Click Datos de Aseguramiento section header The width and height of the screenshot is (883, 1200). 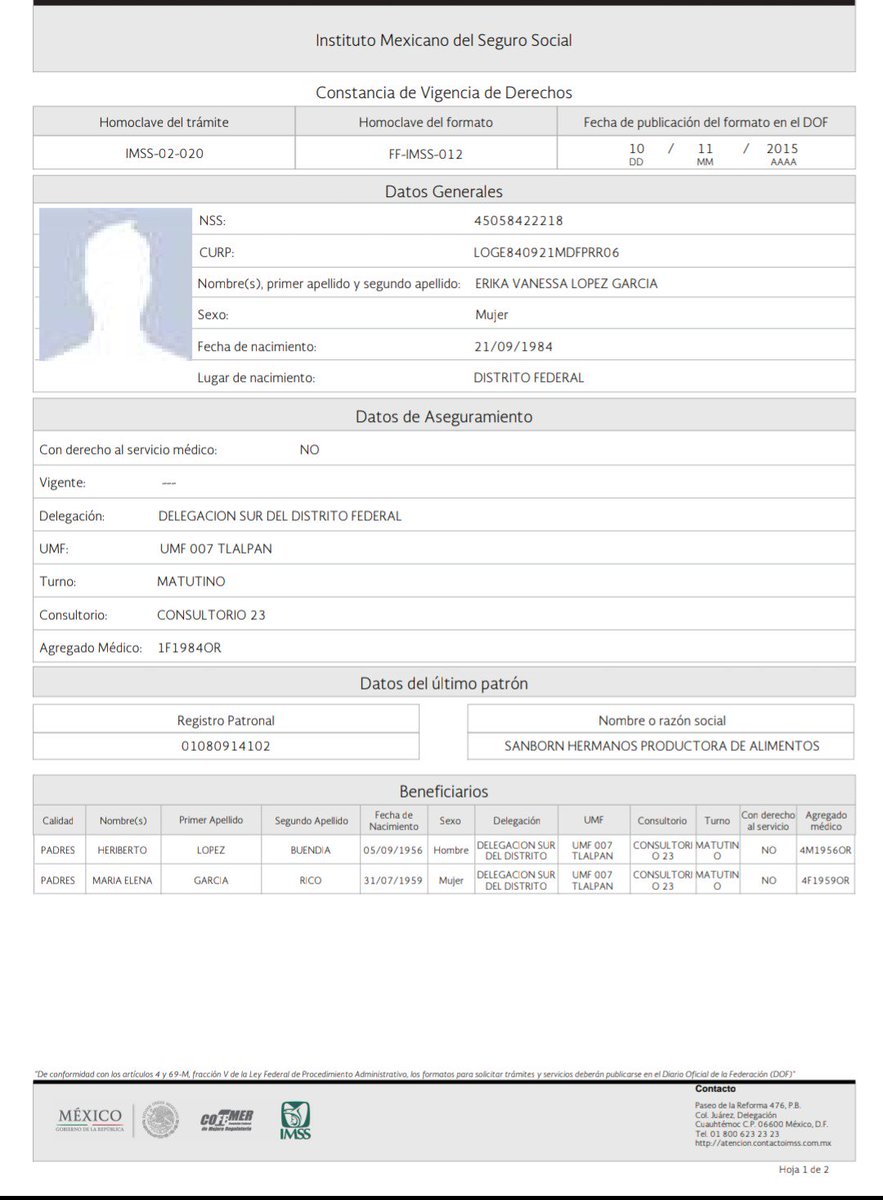pyautogui.click(x=444, y=416)
